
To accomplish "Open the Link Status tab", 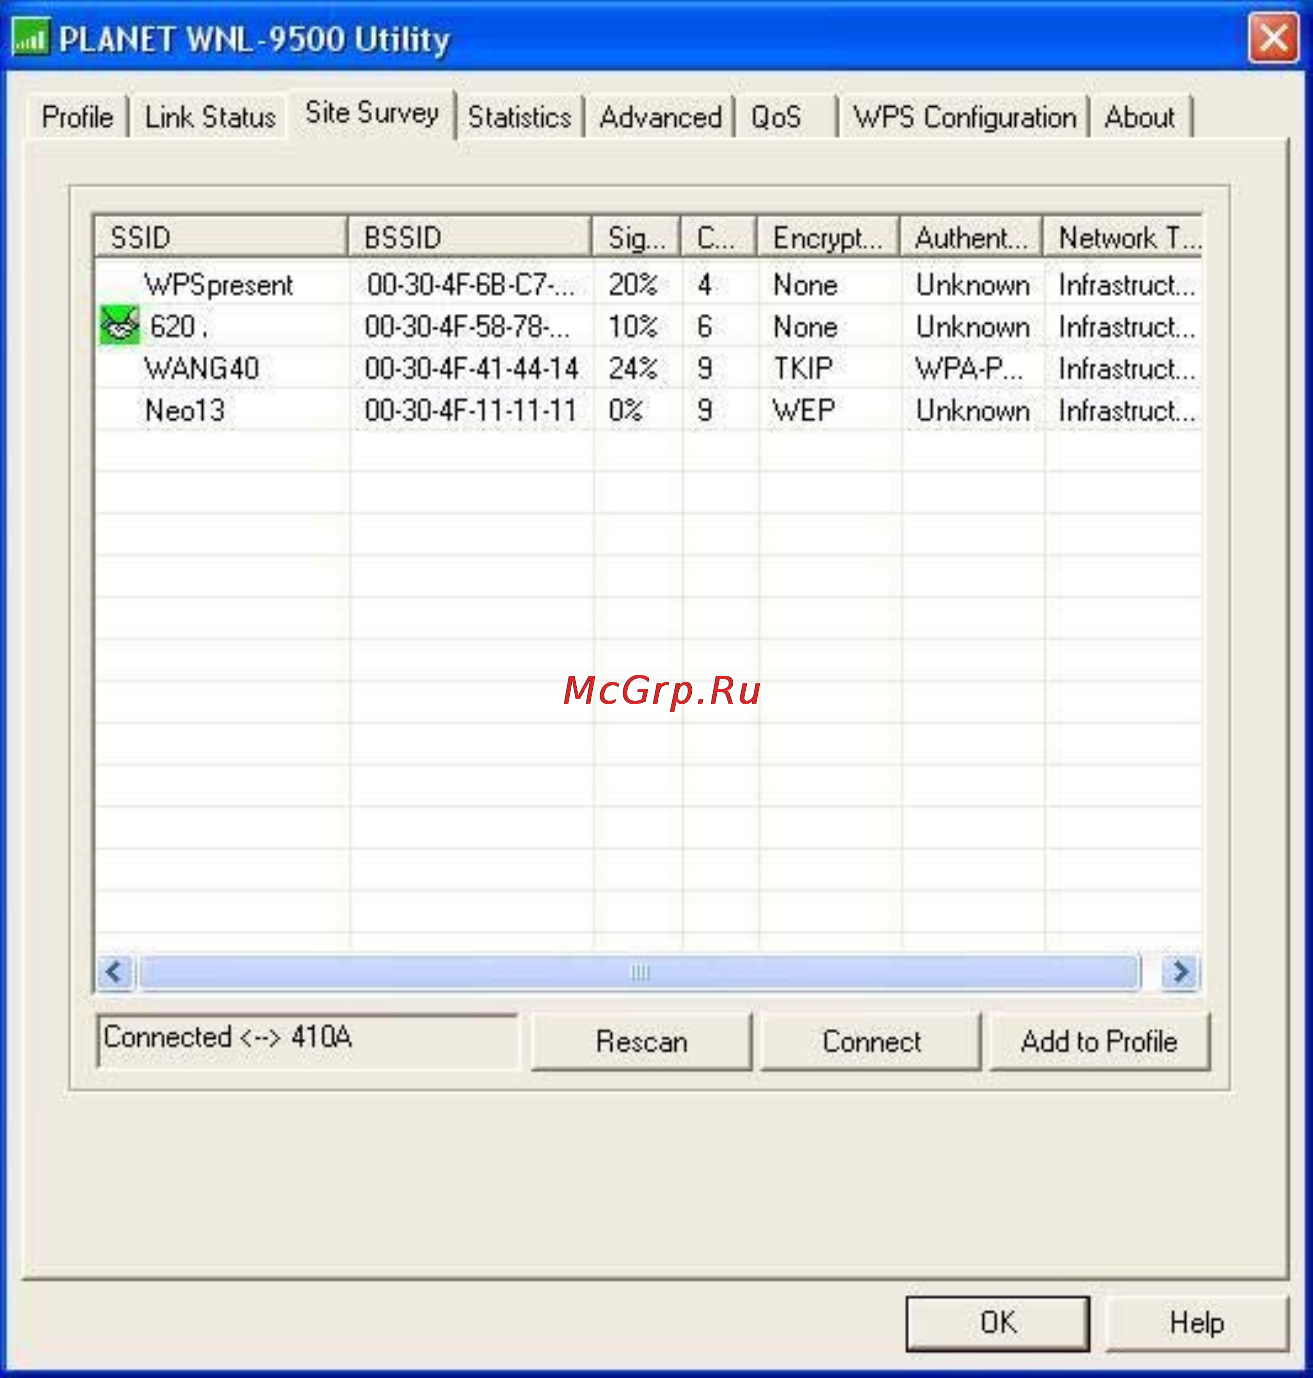I will (x=210, y=117).
